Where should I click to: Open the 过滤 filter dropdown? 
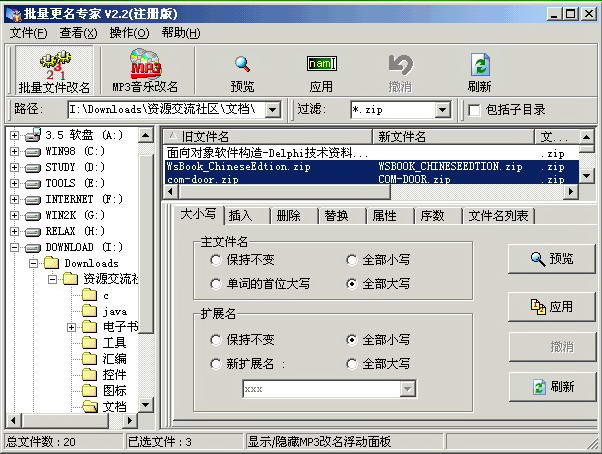pyautogui.click(x=442, y=109)
